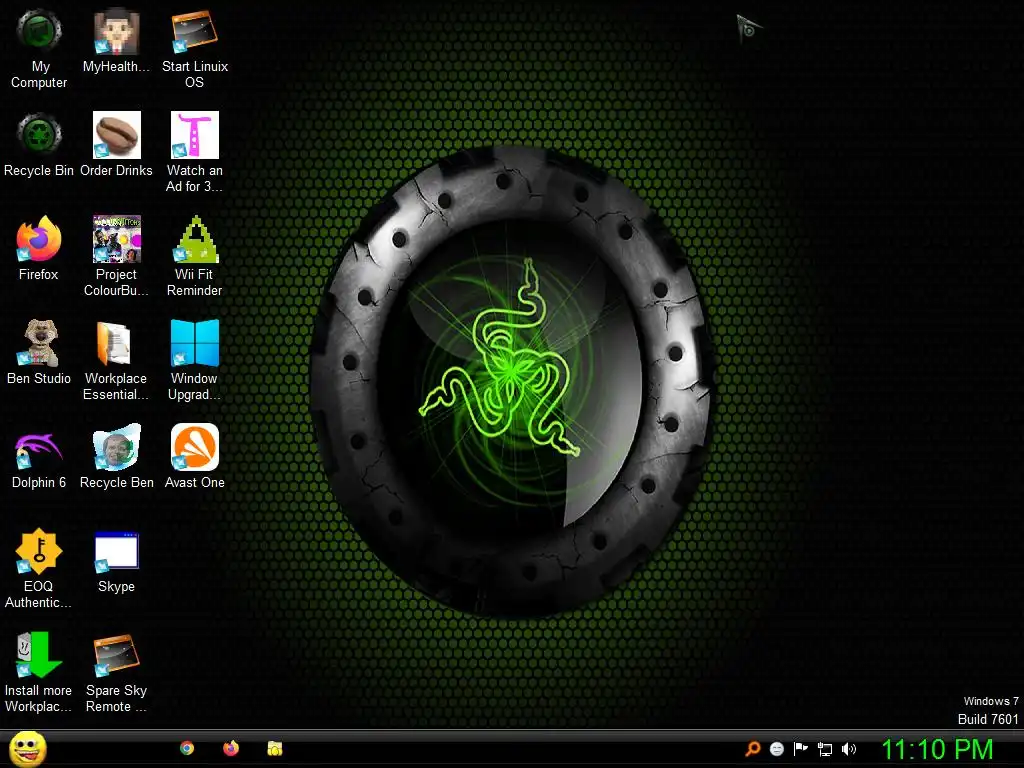Open the volume speaker tray icon

click(x=848, y=749)
